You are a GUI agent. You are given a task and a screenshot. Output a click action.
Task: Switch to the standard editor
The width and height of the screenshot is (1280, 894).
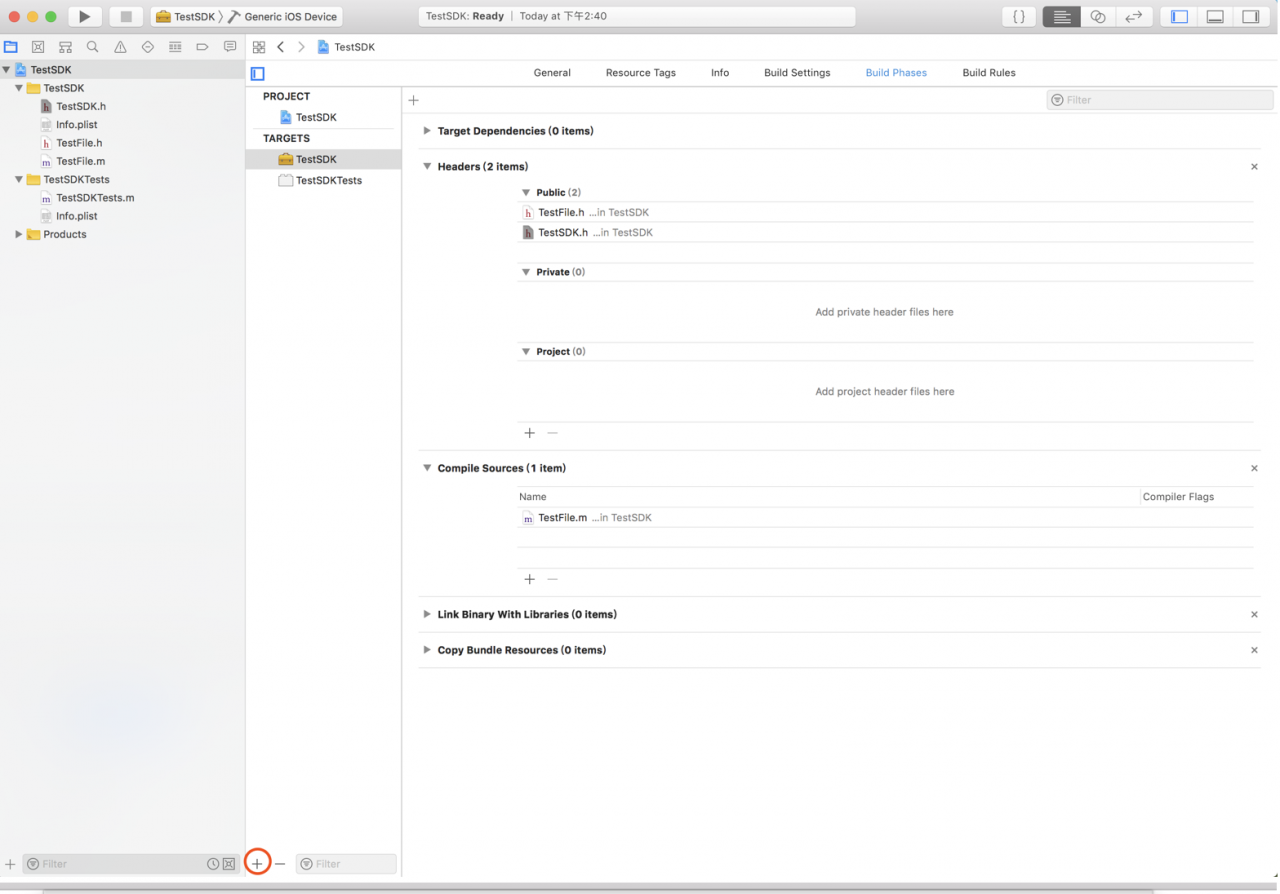coord(1062,16)
